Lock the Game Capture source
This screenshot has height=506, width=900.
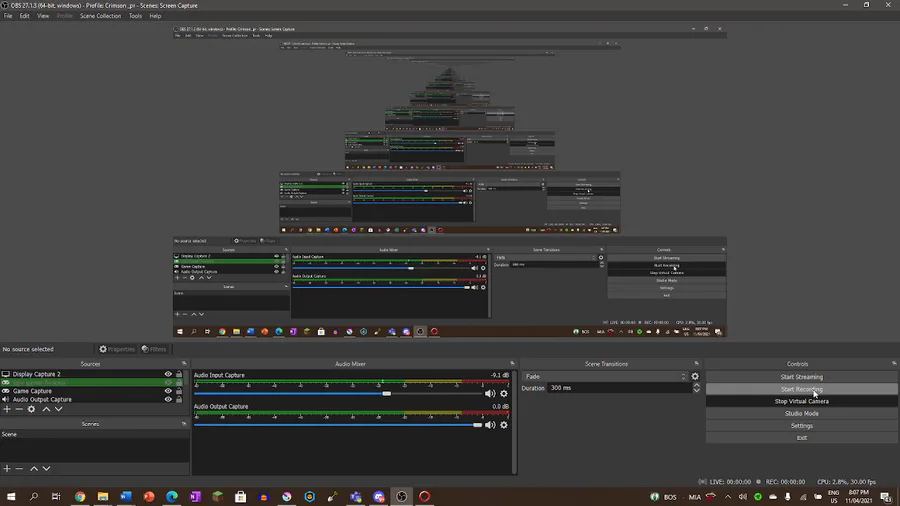pos(179,391)
